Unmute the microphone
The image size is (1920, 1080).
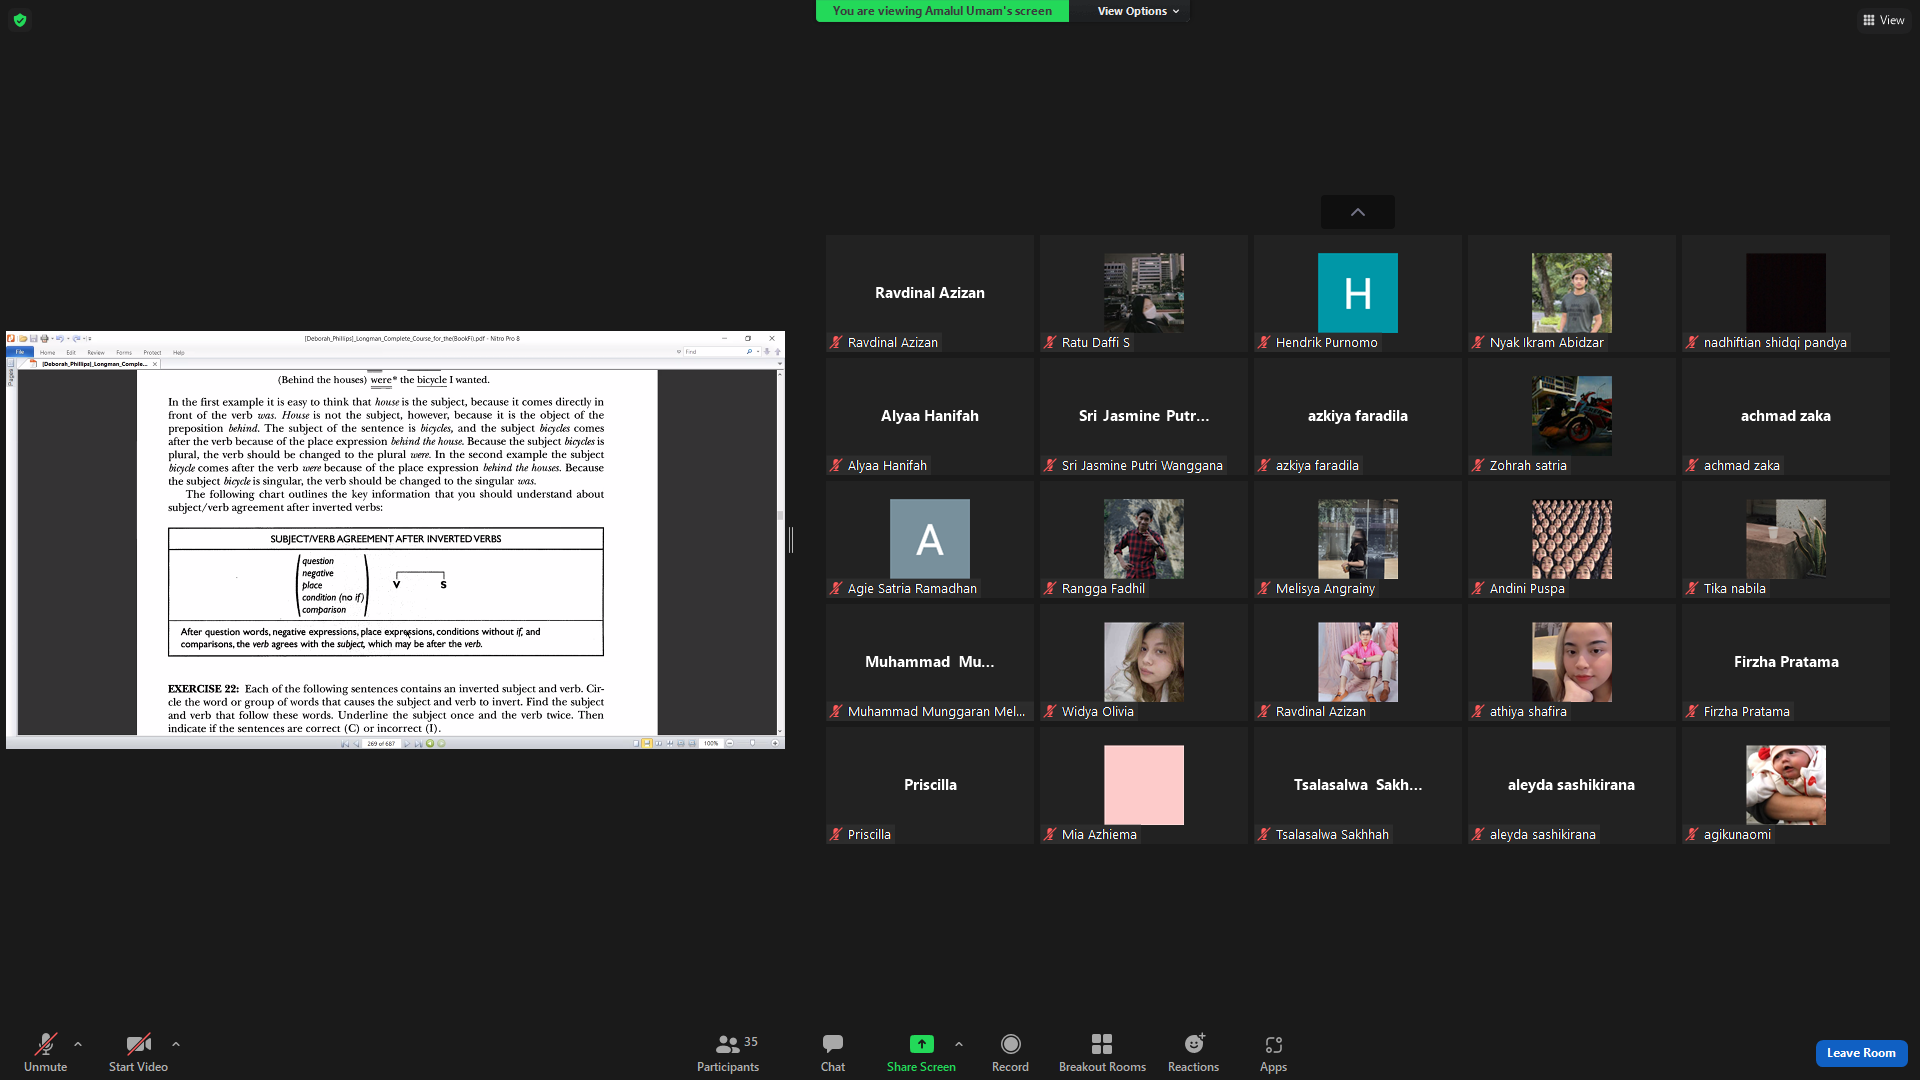point(45,1052)
